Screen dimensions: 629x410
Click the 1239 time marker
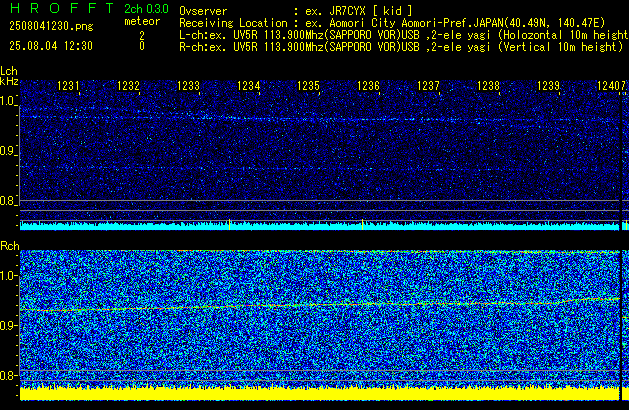coord(548,86)
